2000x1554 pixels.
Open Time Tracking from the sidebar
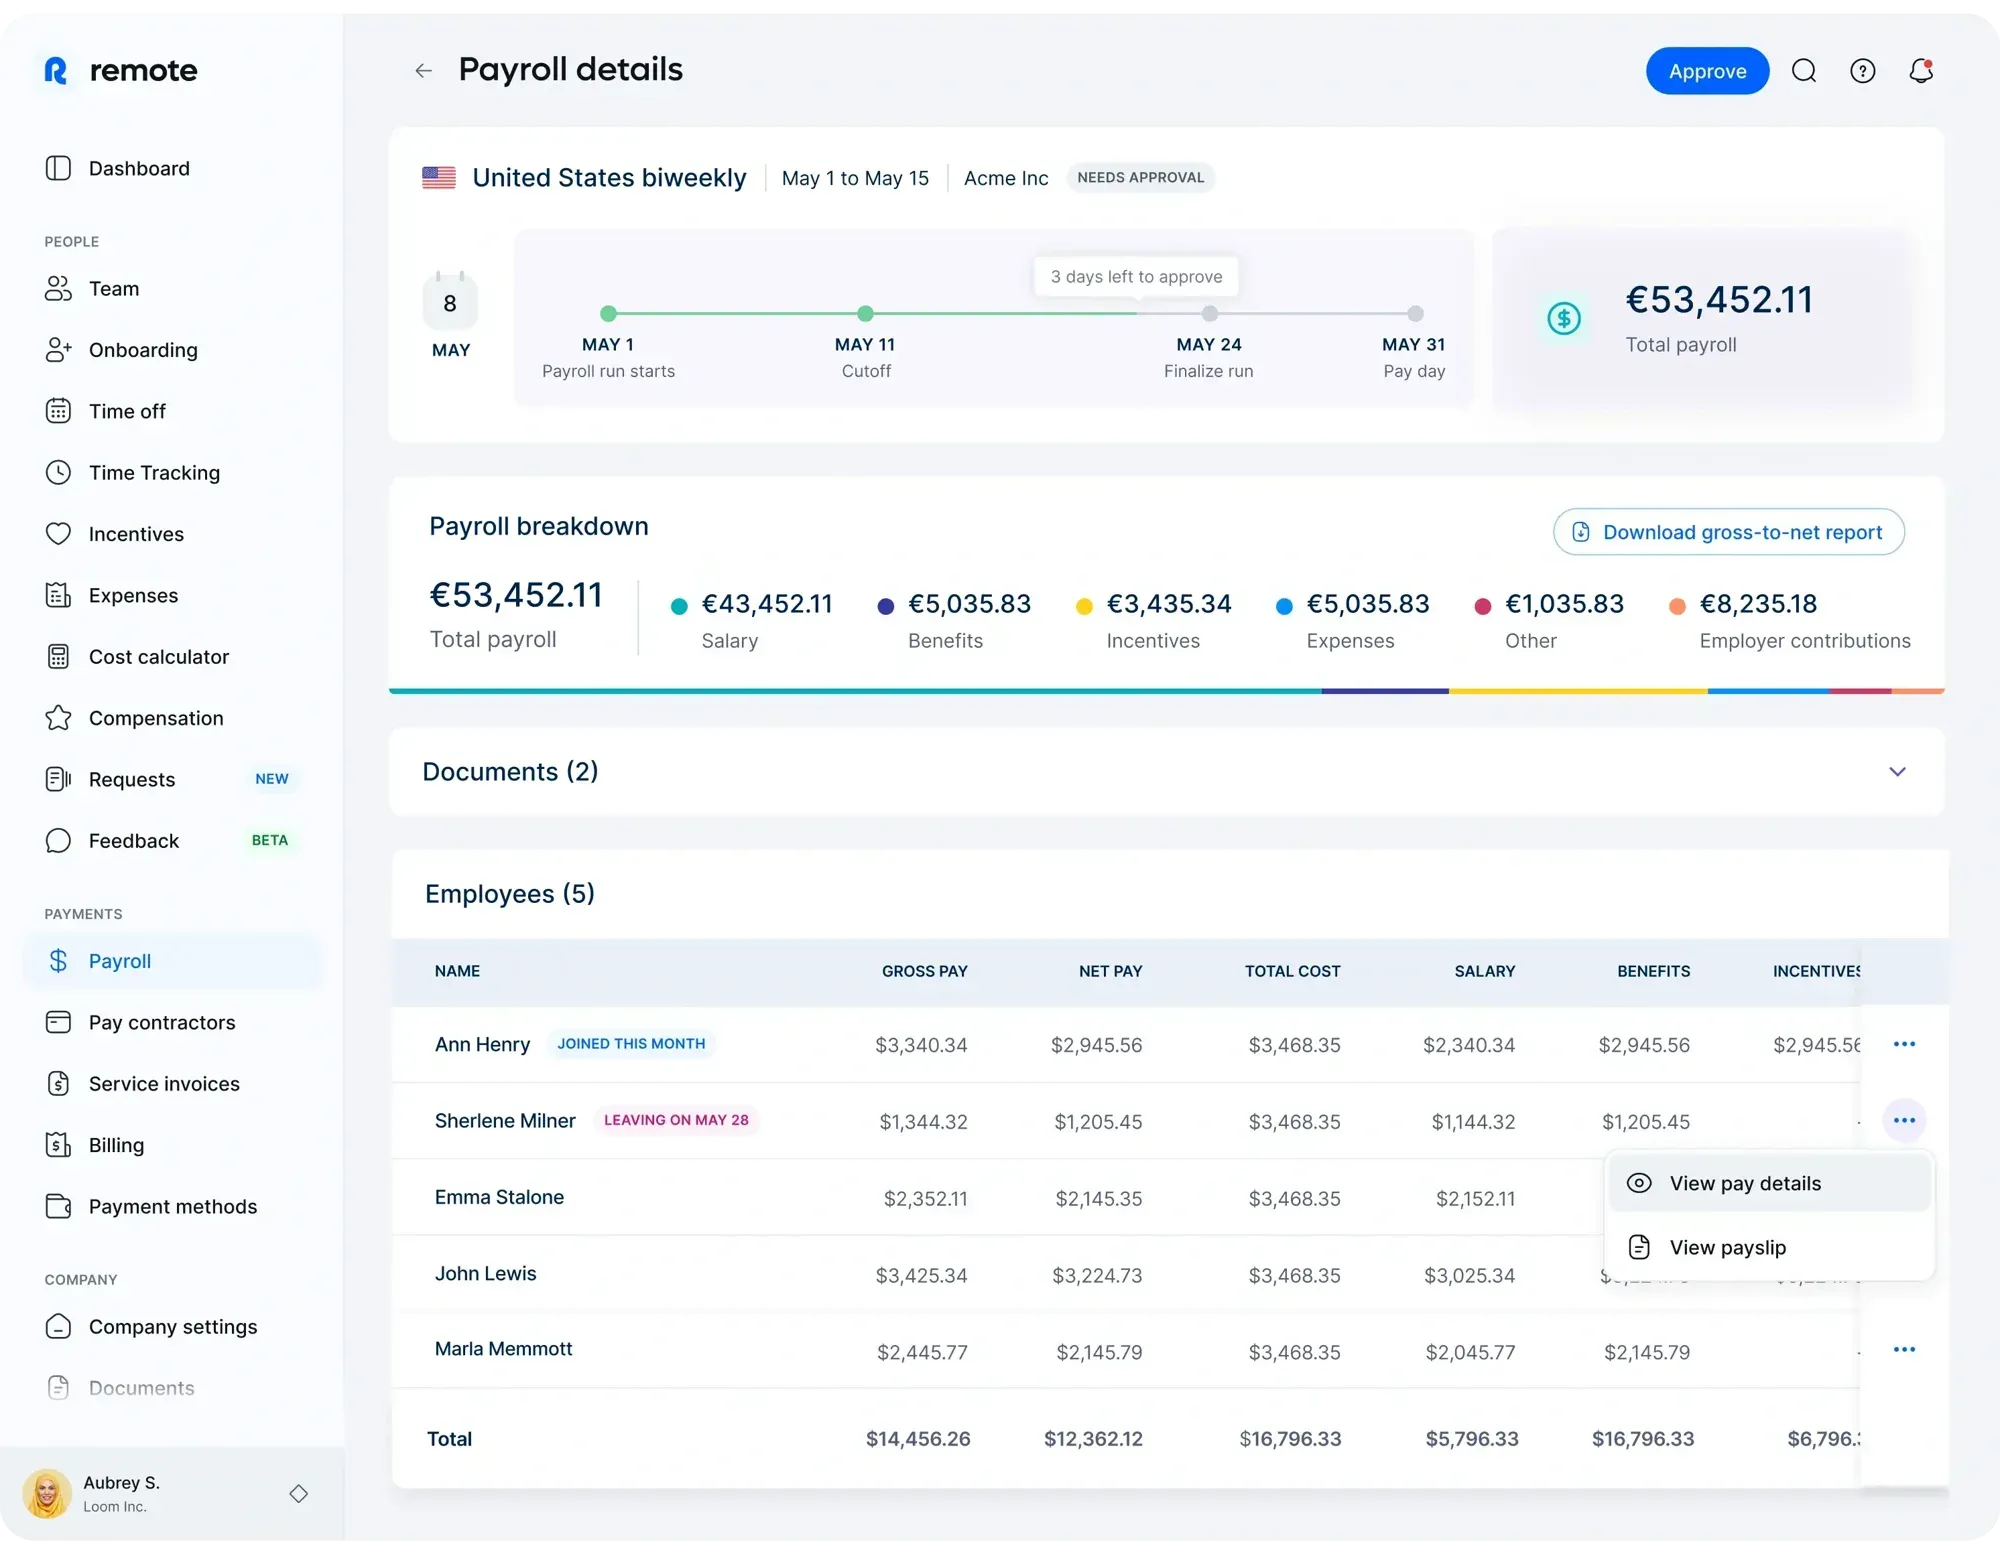[x=153, y=472]
